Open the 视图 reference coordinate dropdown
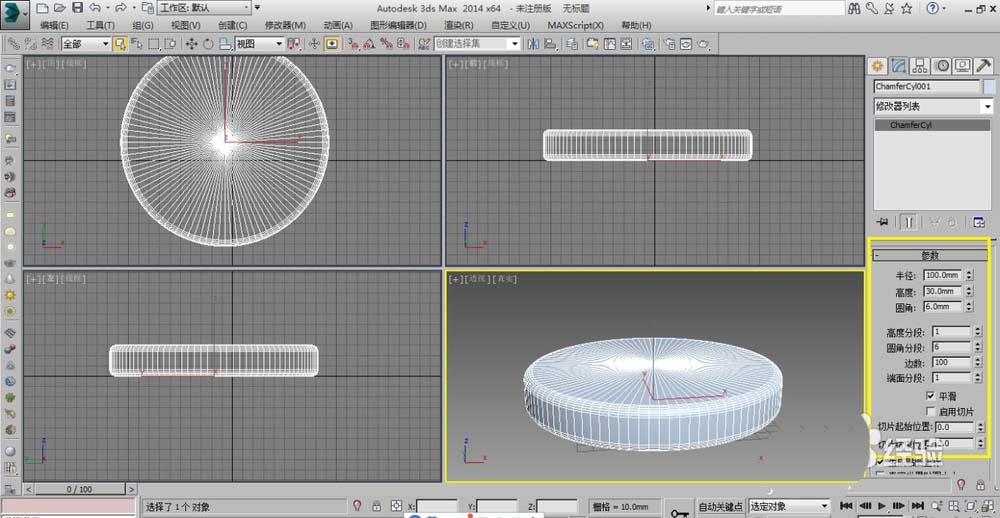1000x518 pixels. point(259,44)
